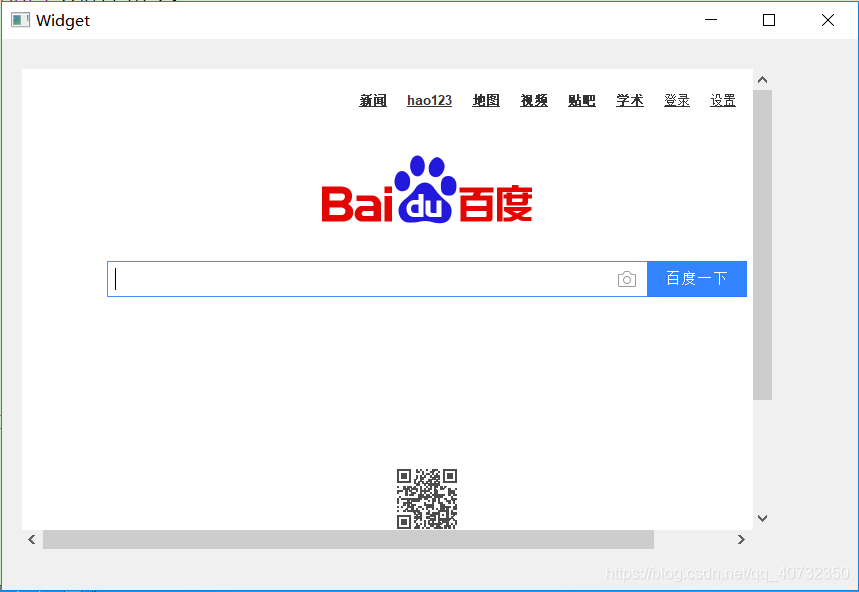This screenshot has width=859, height=592.
Task: Click the vertical scrollbar up arrow
Action: pos(762,80)
